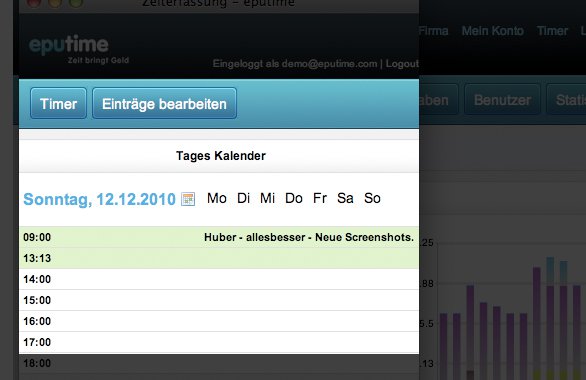The width and height of the screenshot is (586, 380).
Task: Click the Sonntag, 12.12.2010 date heading
Action: (x=99, y=199)
